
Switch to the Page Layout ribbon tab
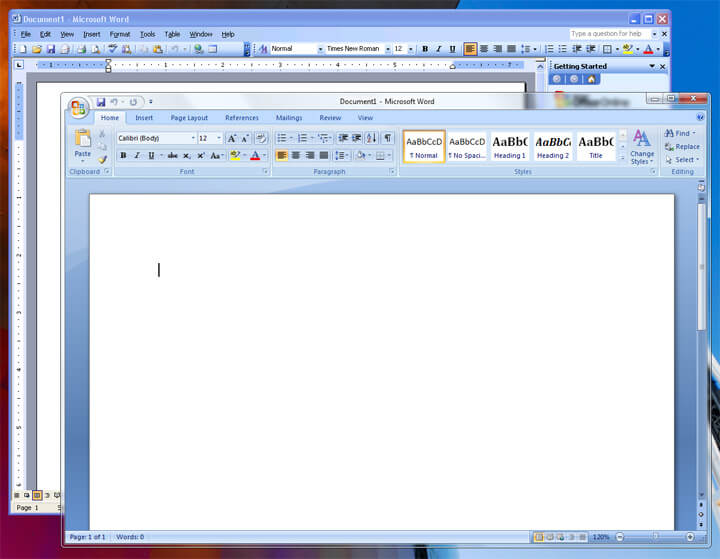(189, 118)
